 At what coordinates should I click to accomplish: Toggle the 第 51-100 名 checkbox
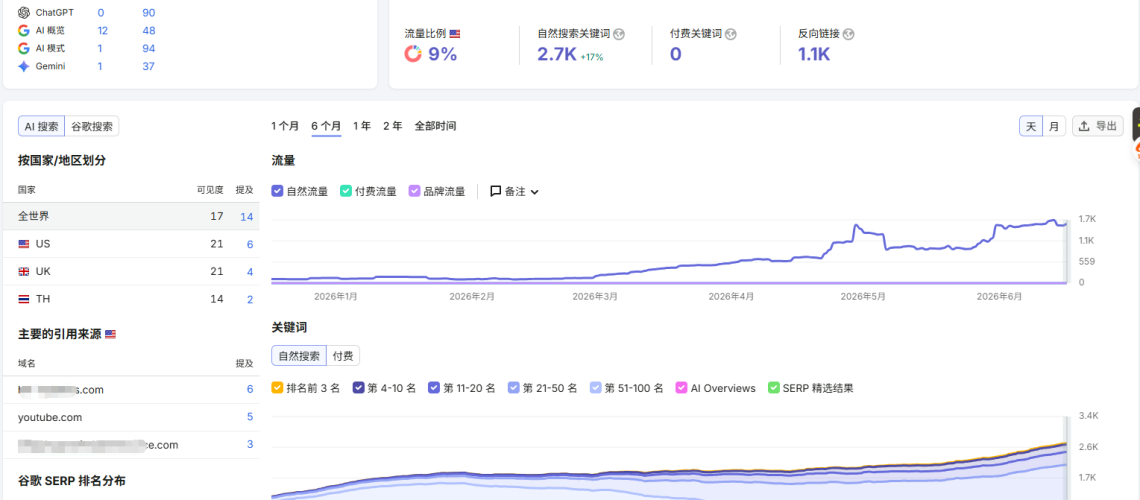(595, 388)
